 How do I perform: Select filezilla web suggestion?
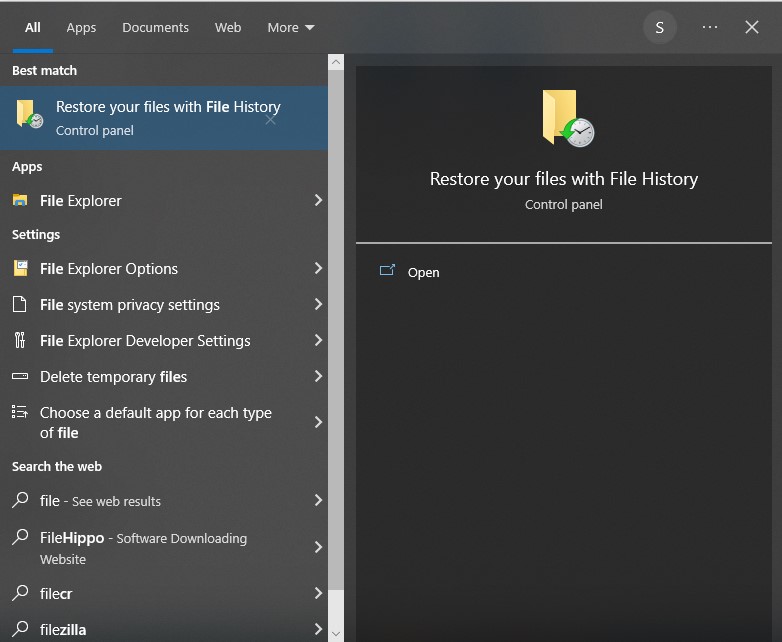pyautogui.click(x=164, y=628)
